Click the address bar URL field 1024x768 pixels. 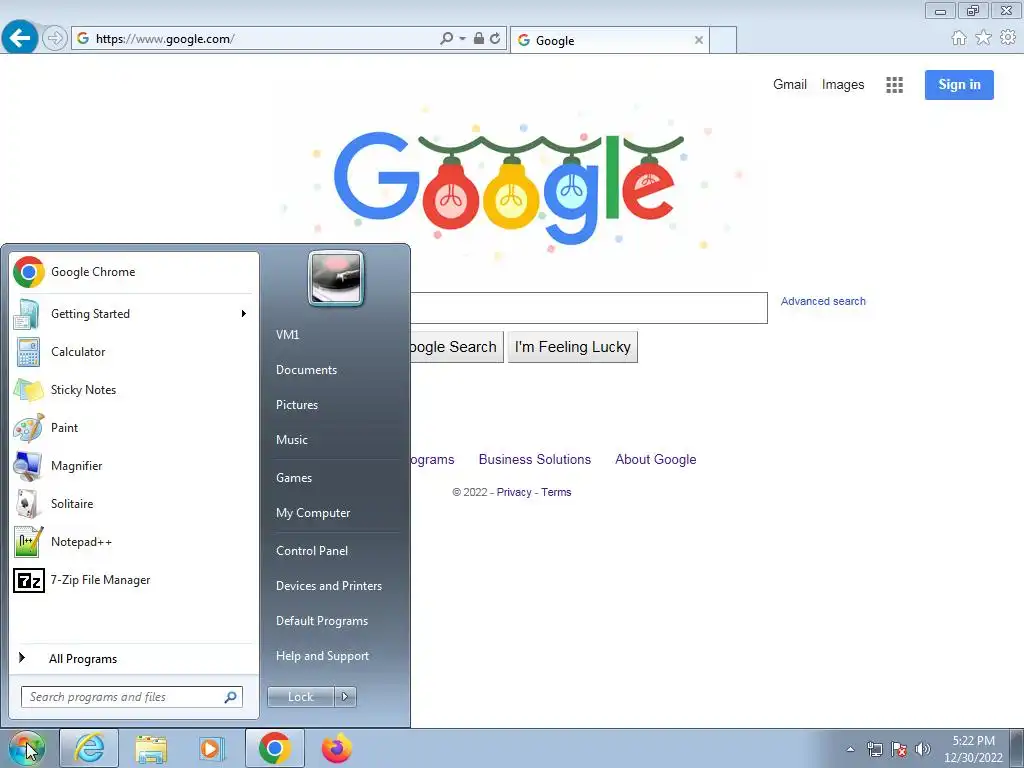pyautogui.click(x=255, y=39)
